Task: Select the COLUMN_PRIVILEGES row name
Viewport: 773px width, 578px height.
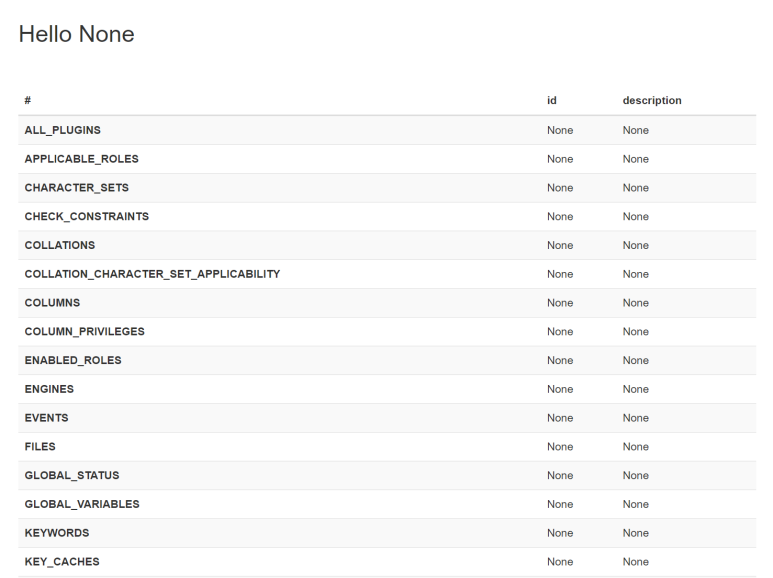Action: (85, 331)
